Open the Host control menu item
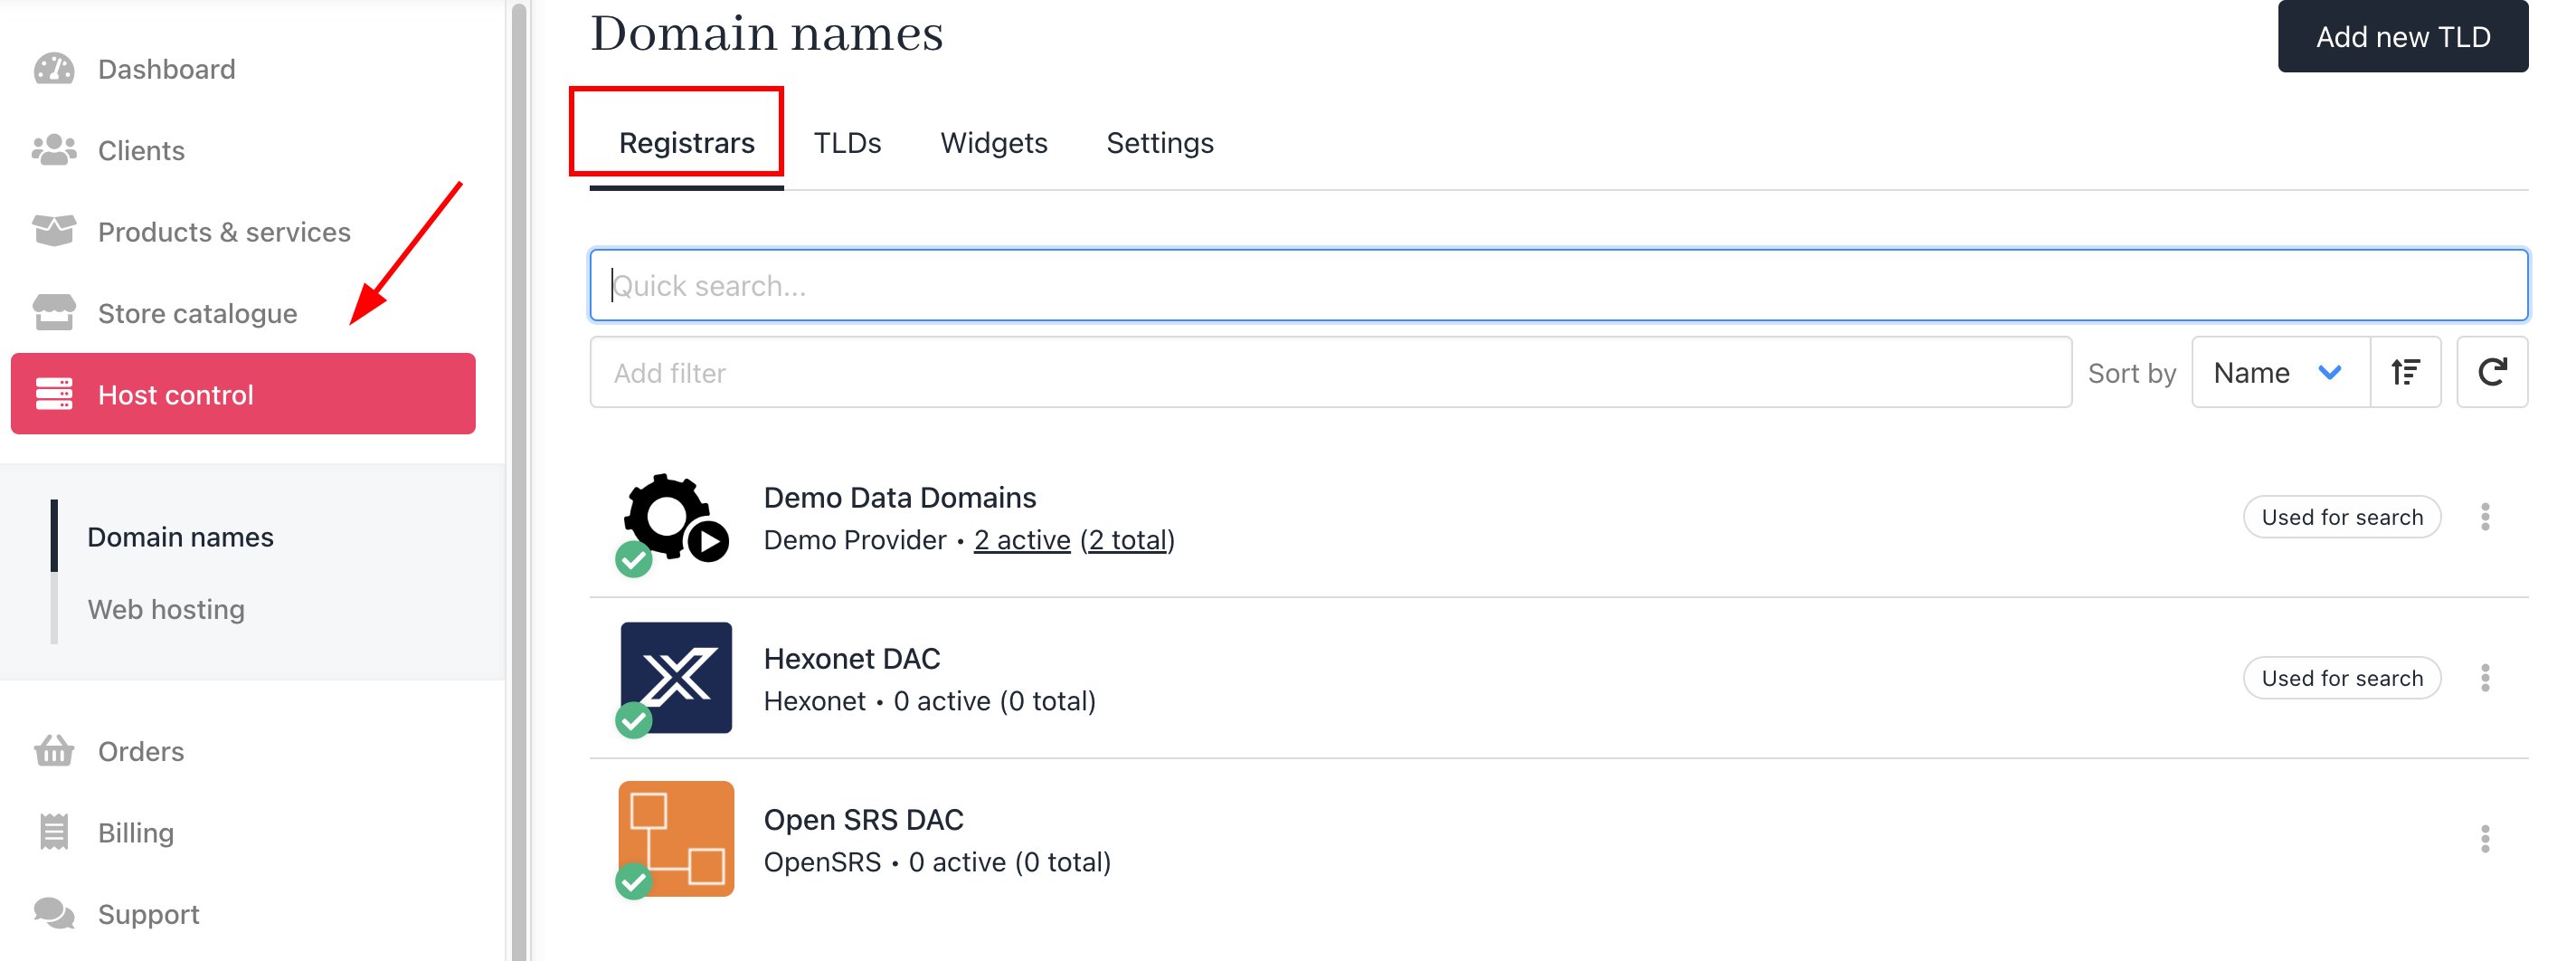Screen dimensions: 2576x961 pyautogui.click(x=243, y=394)
